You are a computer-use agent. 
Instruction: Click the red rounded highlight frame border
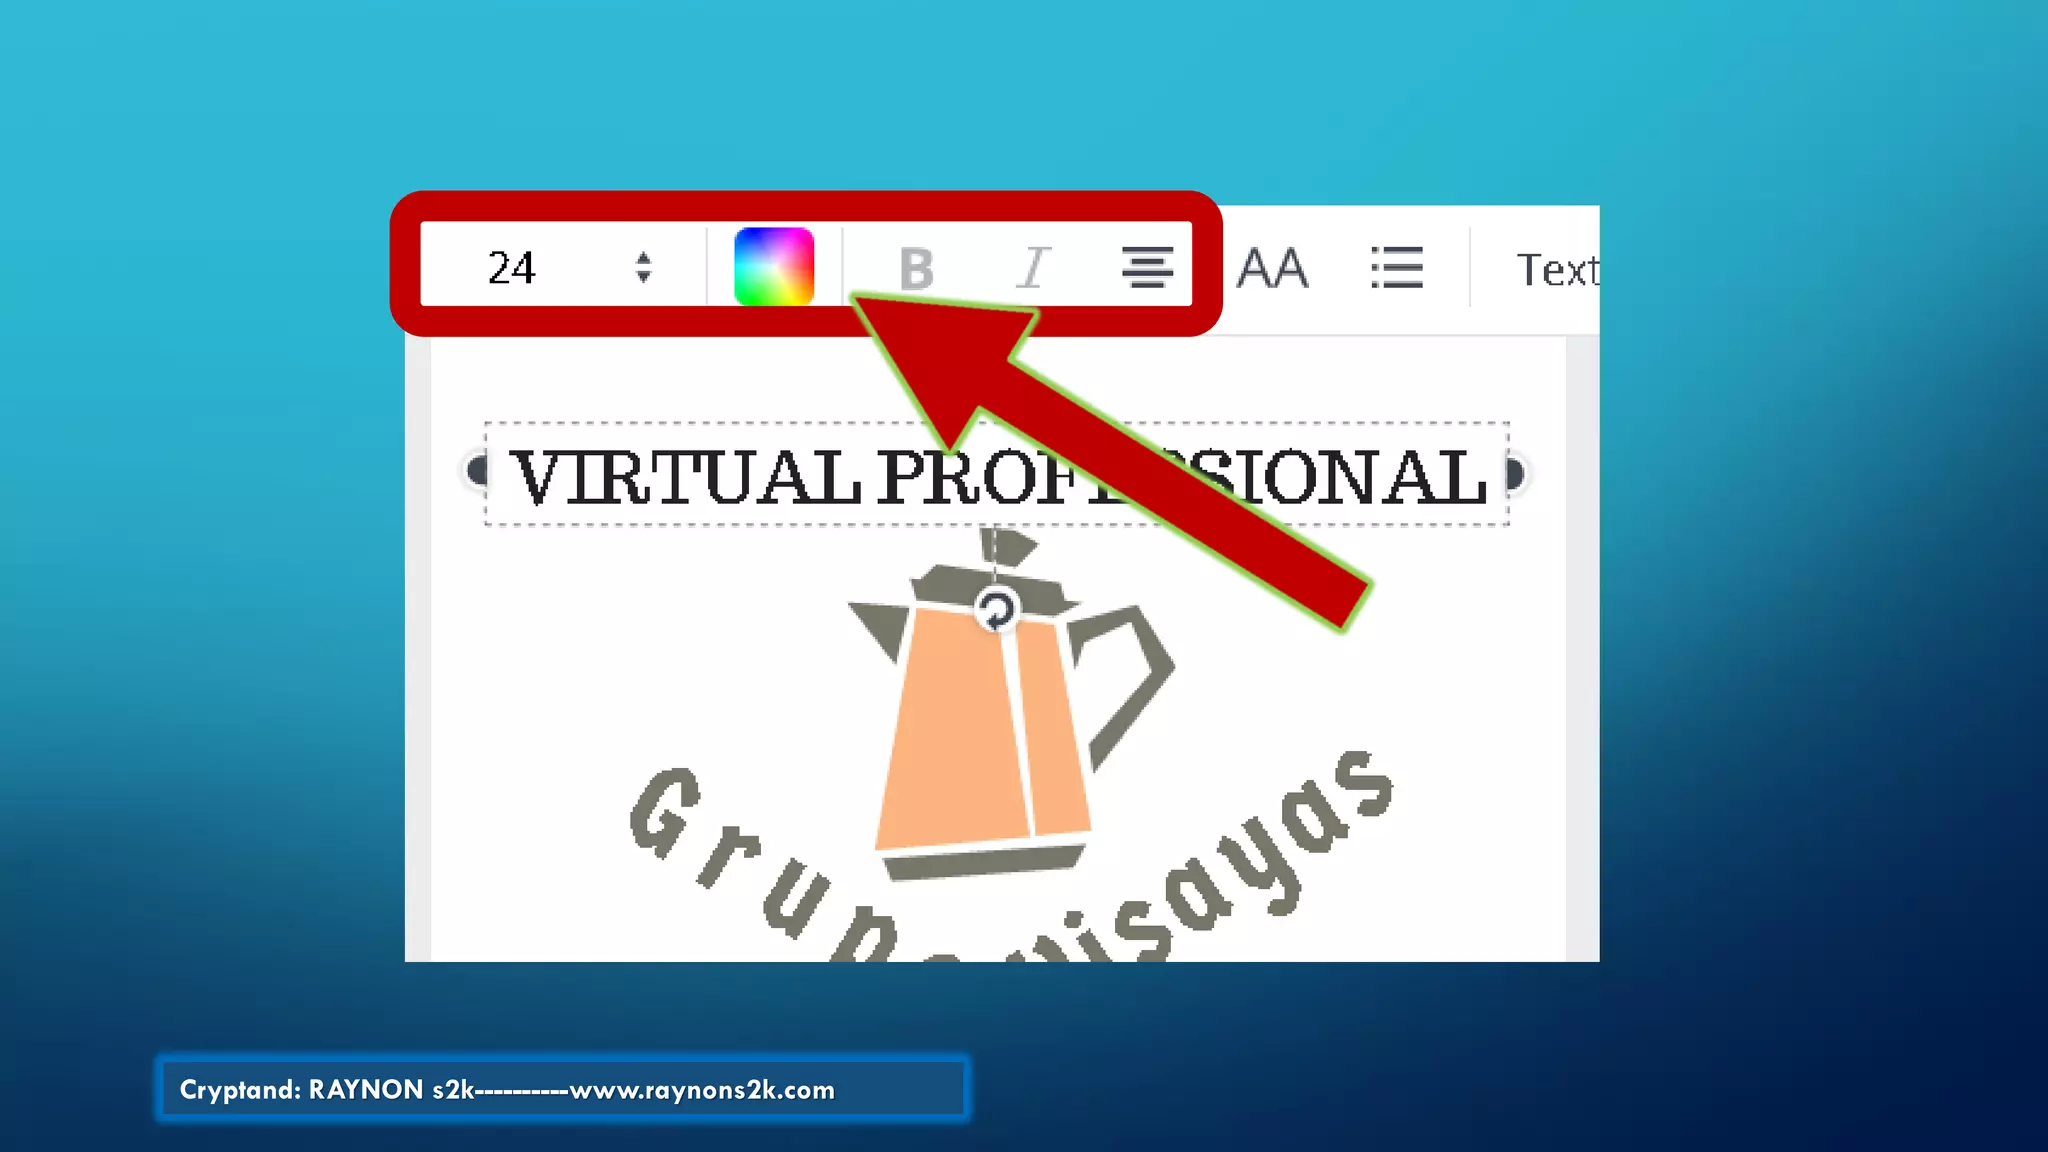[405, 264]
